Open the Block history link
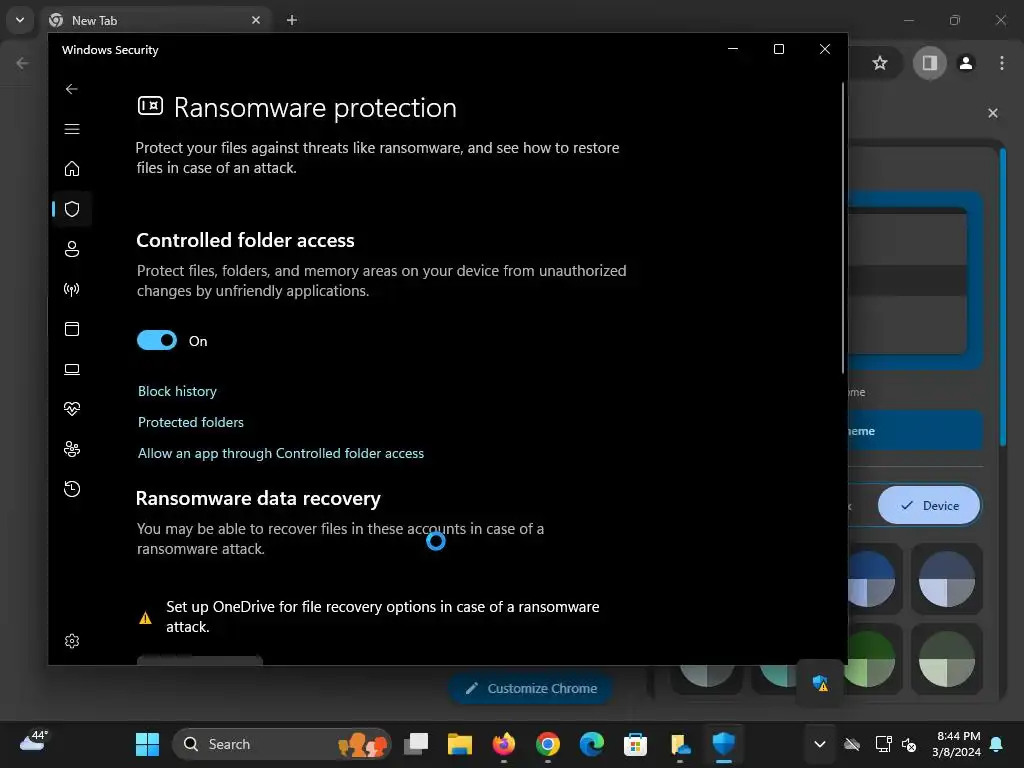Image resolution: width=1024 pixels, height=768 pixels. coord(177,391)
